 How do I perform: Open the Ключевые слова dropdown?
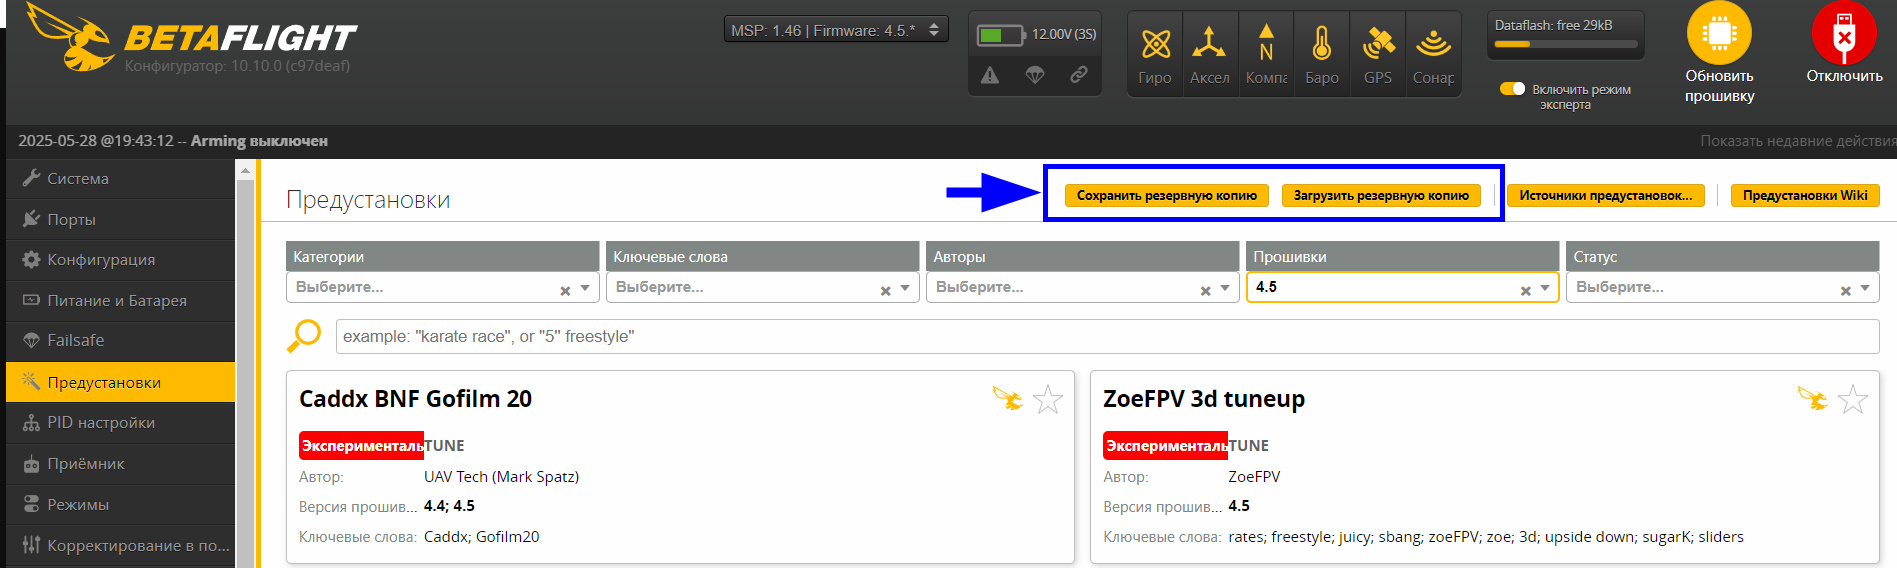pos(762,287)
